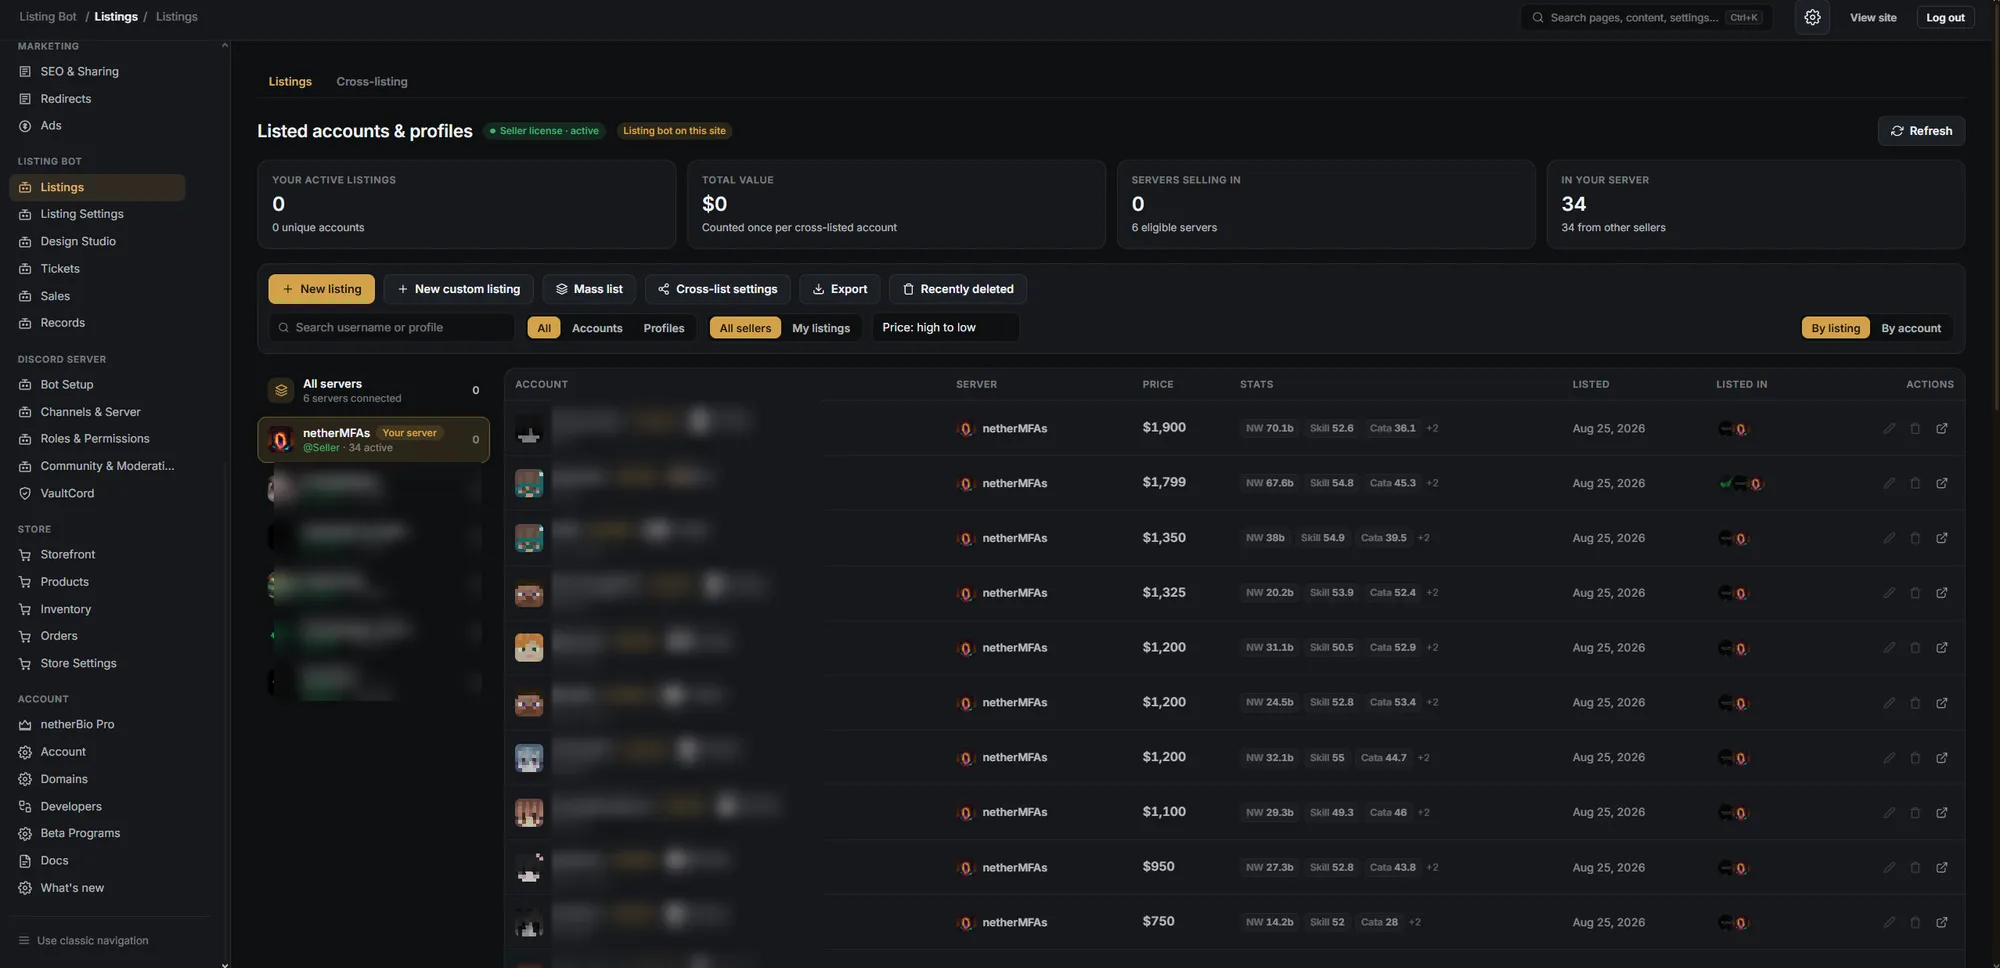Click the trash icon for the $950 listing
This screenshot has height=968, width=2000.
[1915, 867]
